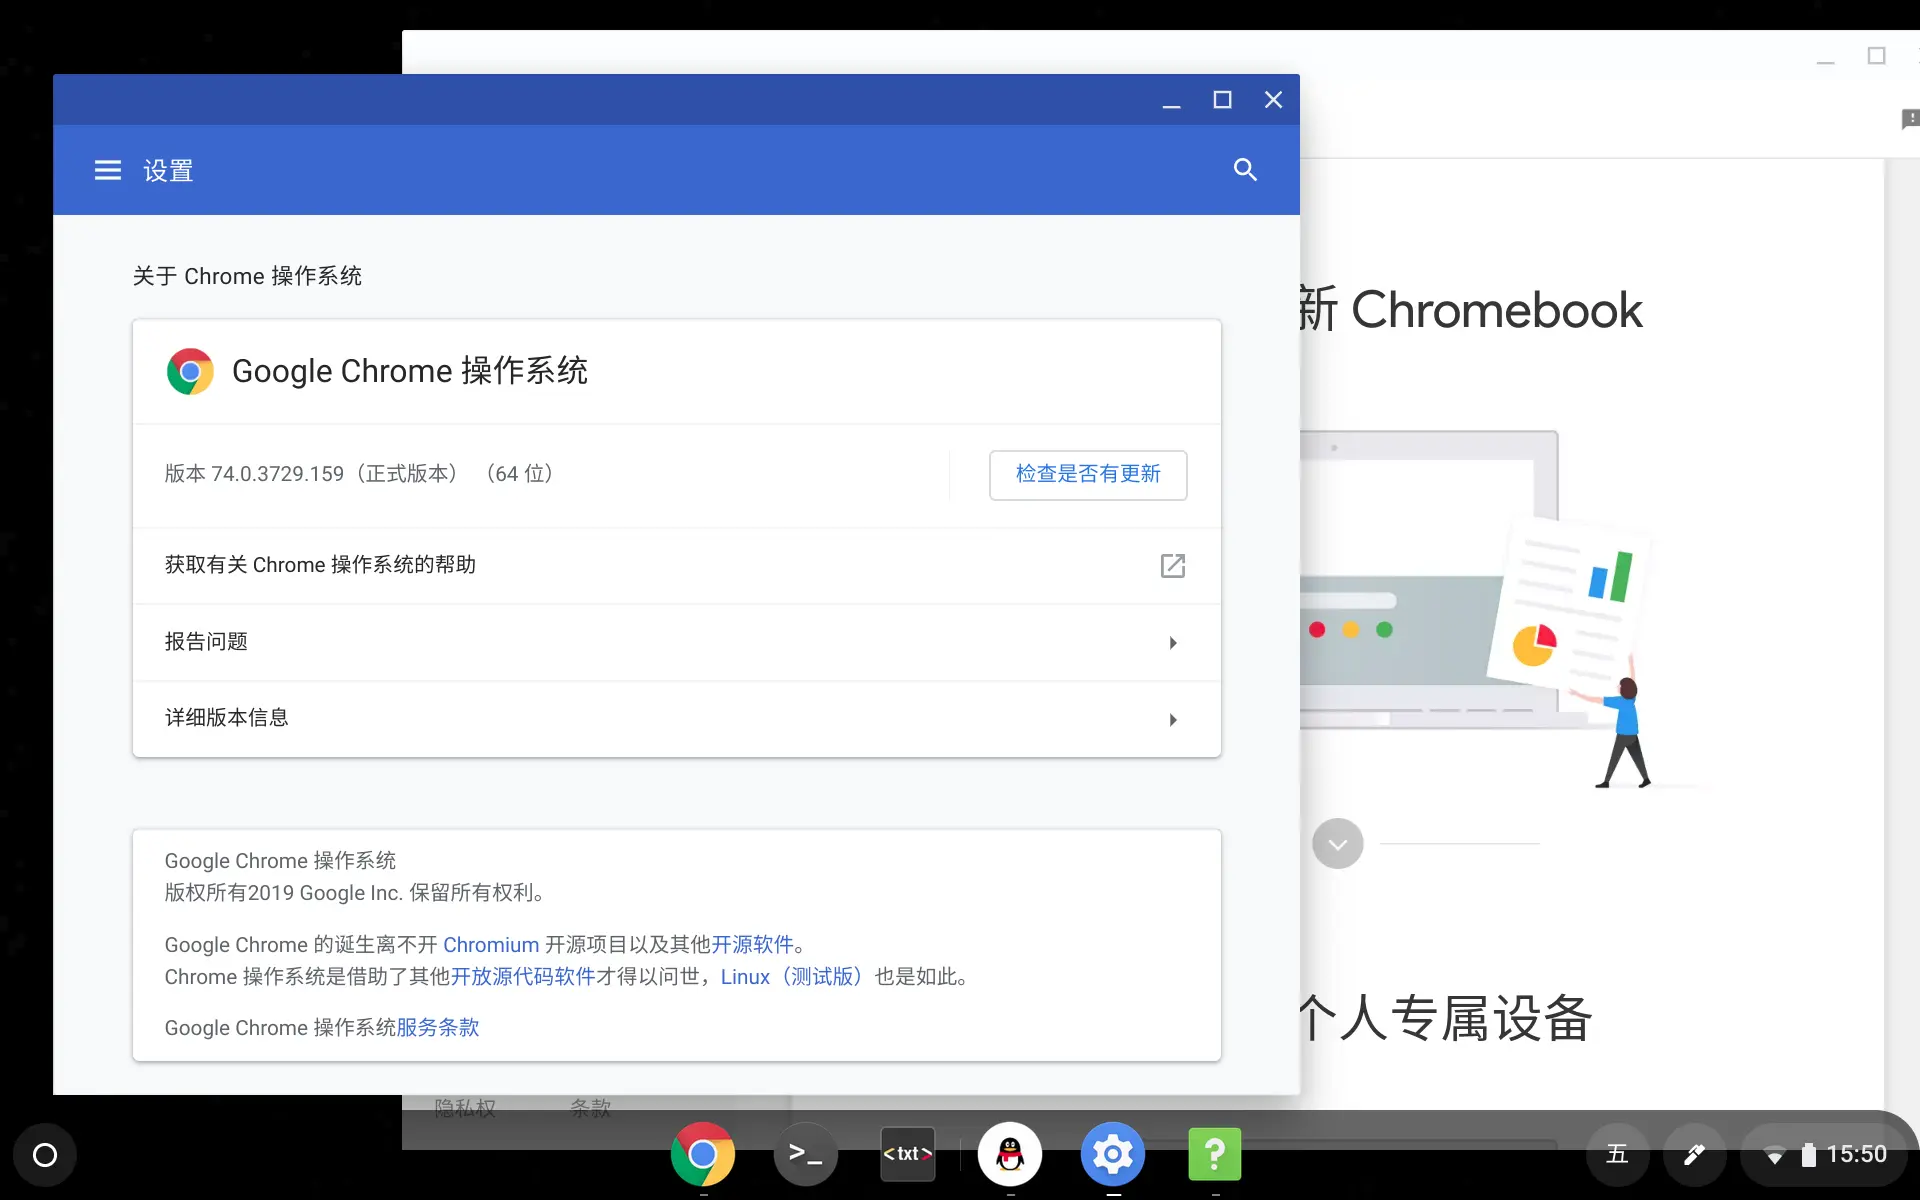1920x1200 pixels.
Task: Click the down-chevron circle in background window
Action: 1338,844
